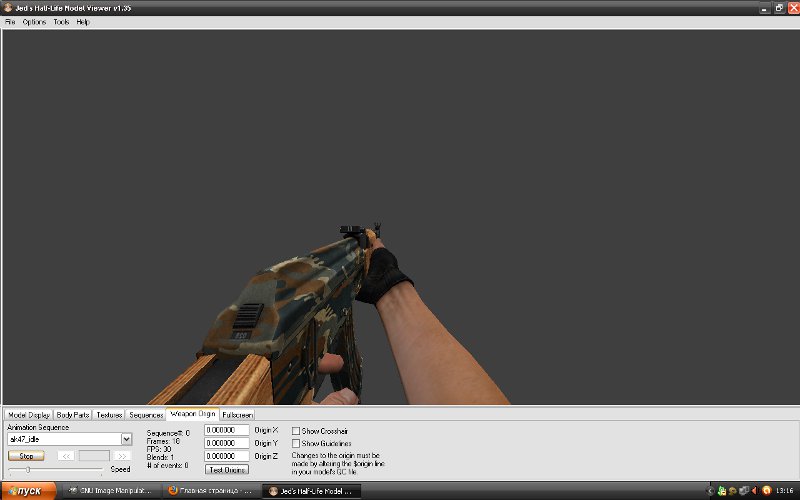Expand the Animation Sequence dropdown
The width and height of the screenshot is (800, 500).
(126, 439)
